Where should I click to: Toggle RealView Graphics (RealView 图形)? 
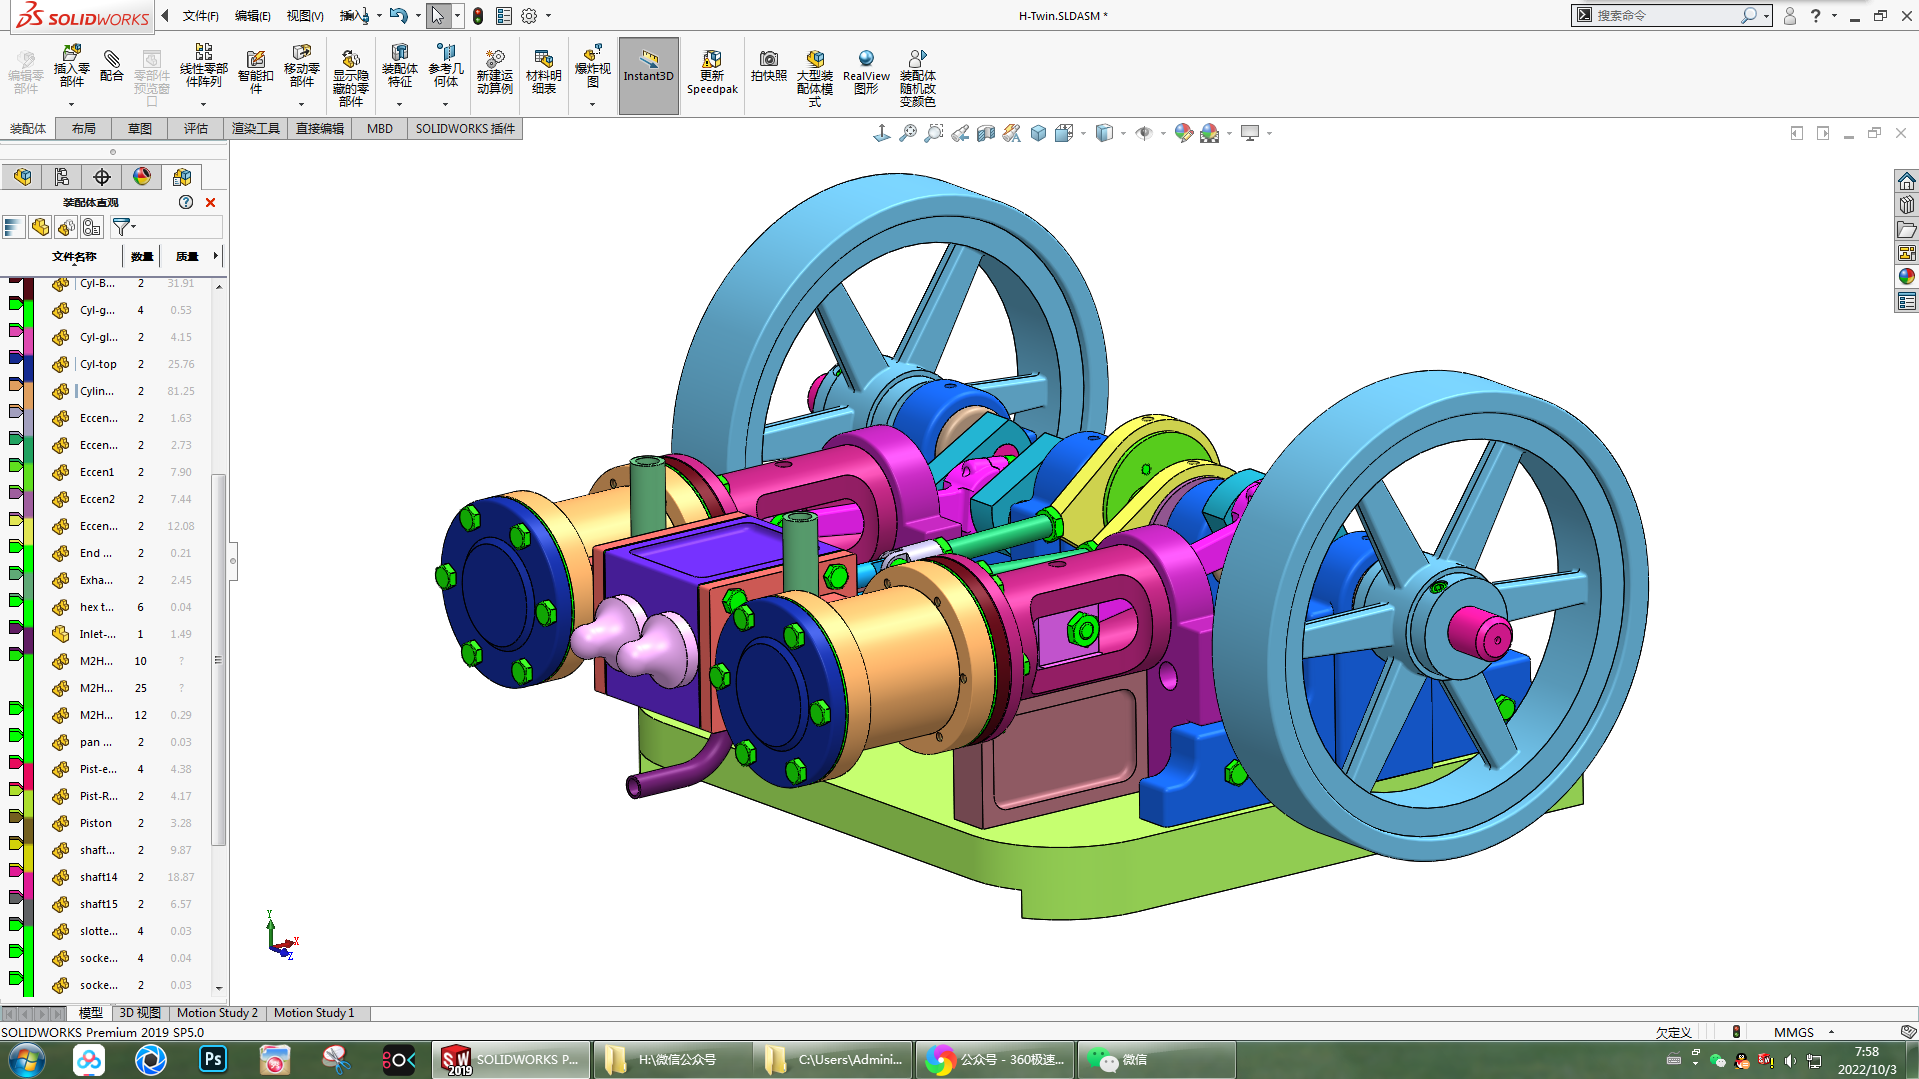click(866, 72)
